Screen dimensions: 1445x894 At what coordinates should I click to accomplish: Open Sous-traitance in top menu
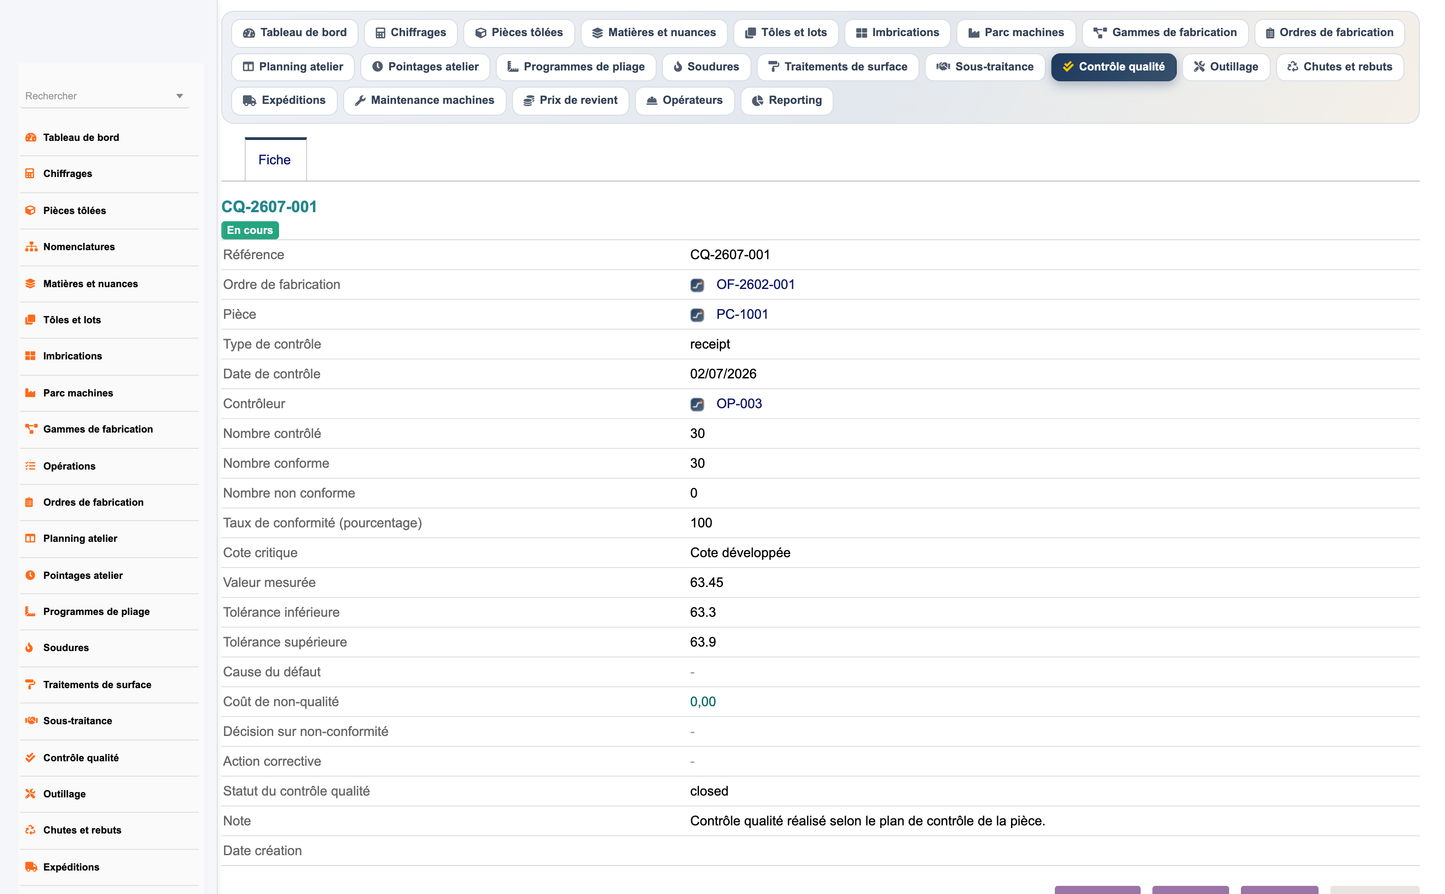(985, 67)
